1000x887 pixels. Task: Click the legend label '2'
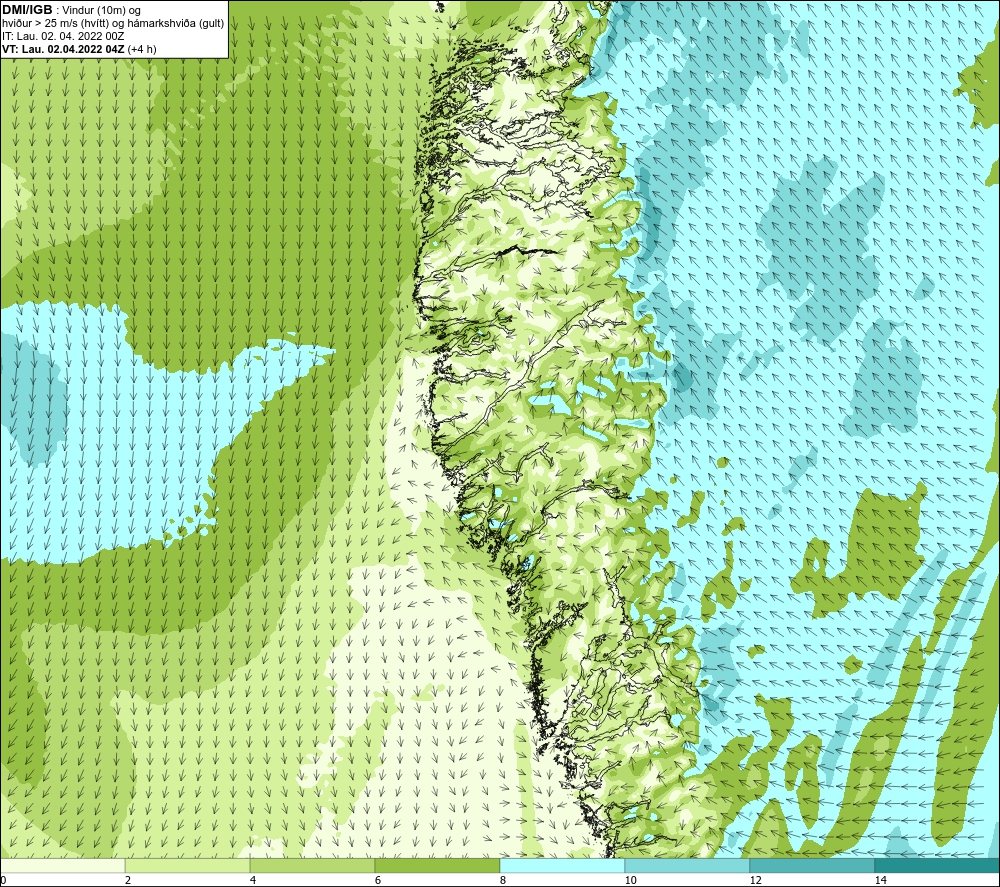point(128,881)
